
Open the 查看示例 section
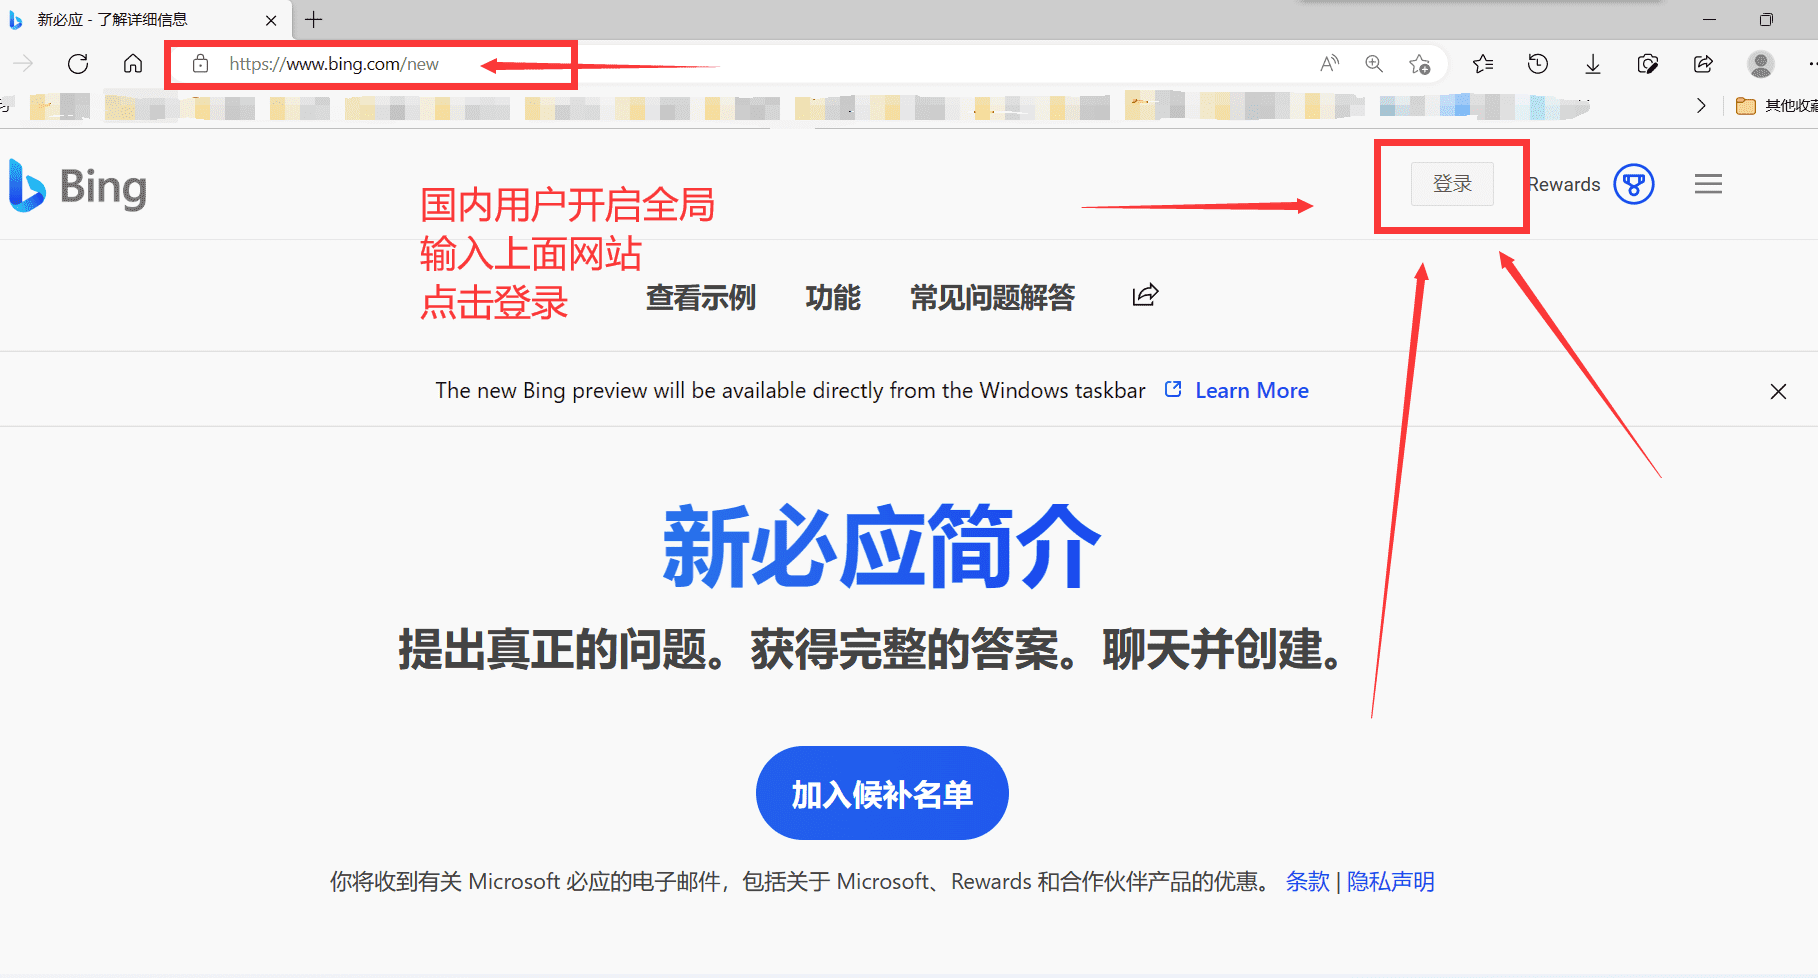tap(701, 297)
